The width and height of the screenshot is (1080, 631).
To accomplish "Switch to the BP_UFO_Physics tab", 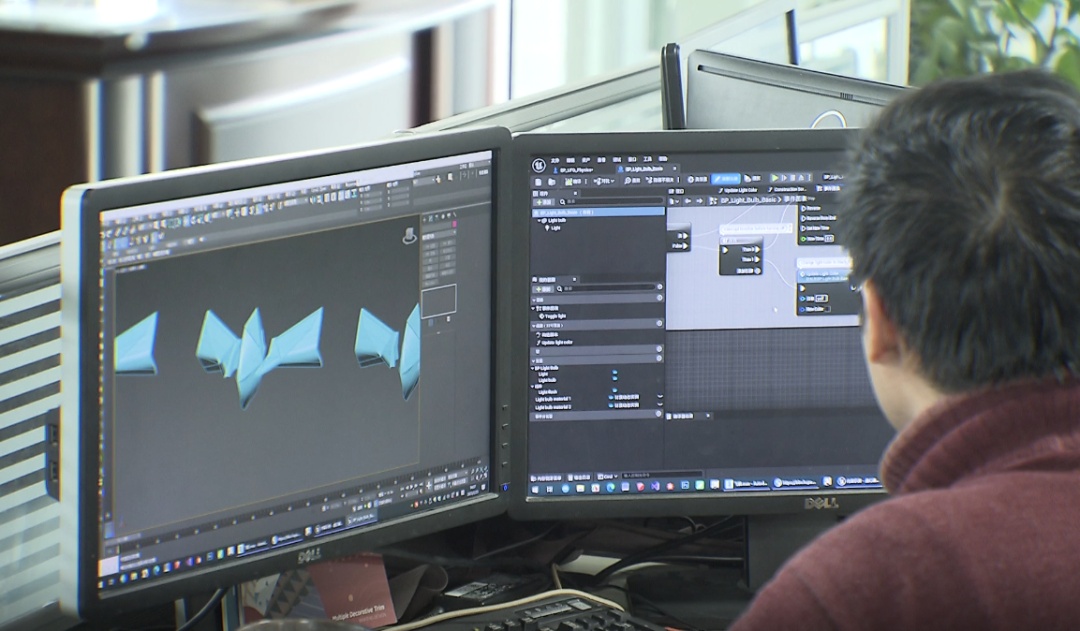I will (x=573, y=170).
